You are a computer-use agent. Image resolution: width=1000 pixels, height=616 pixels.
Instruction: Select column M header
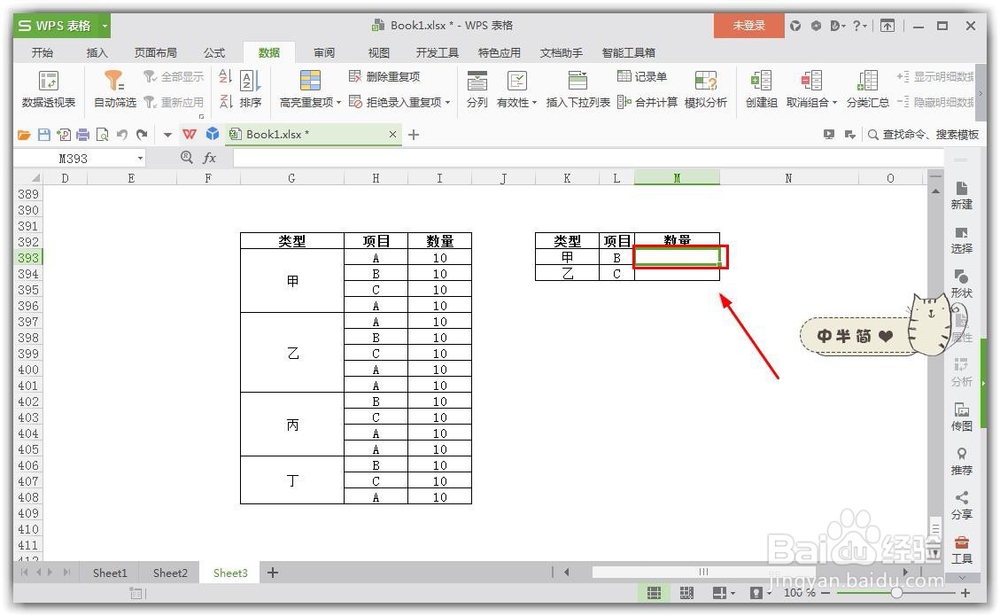677,178
